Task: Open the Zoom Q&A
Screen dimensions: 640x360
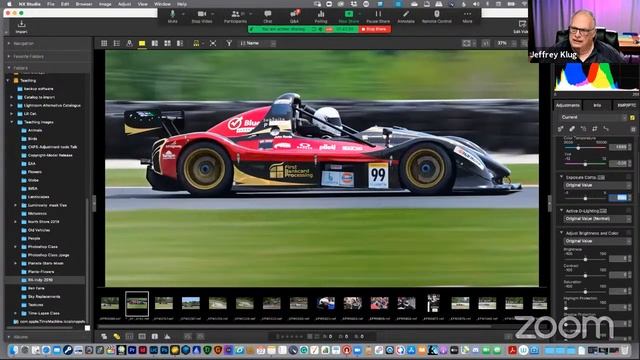Action: (x=294, y=17)
